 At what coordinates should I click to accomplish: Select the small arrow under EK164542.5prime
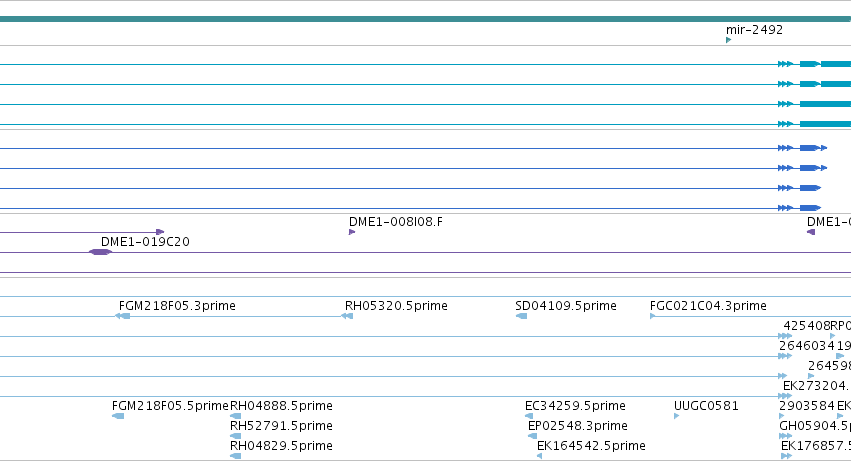click(x=539, y=456)
